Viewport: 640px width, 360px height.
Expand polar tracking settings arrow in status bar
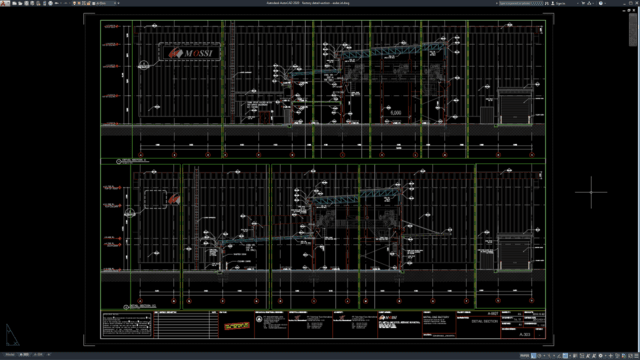point(544,356)
